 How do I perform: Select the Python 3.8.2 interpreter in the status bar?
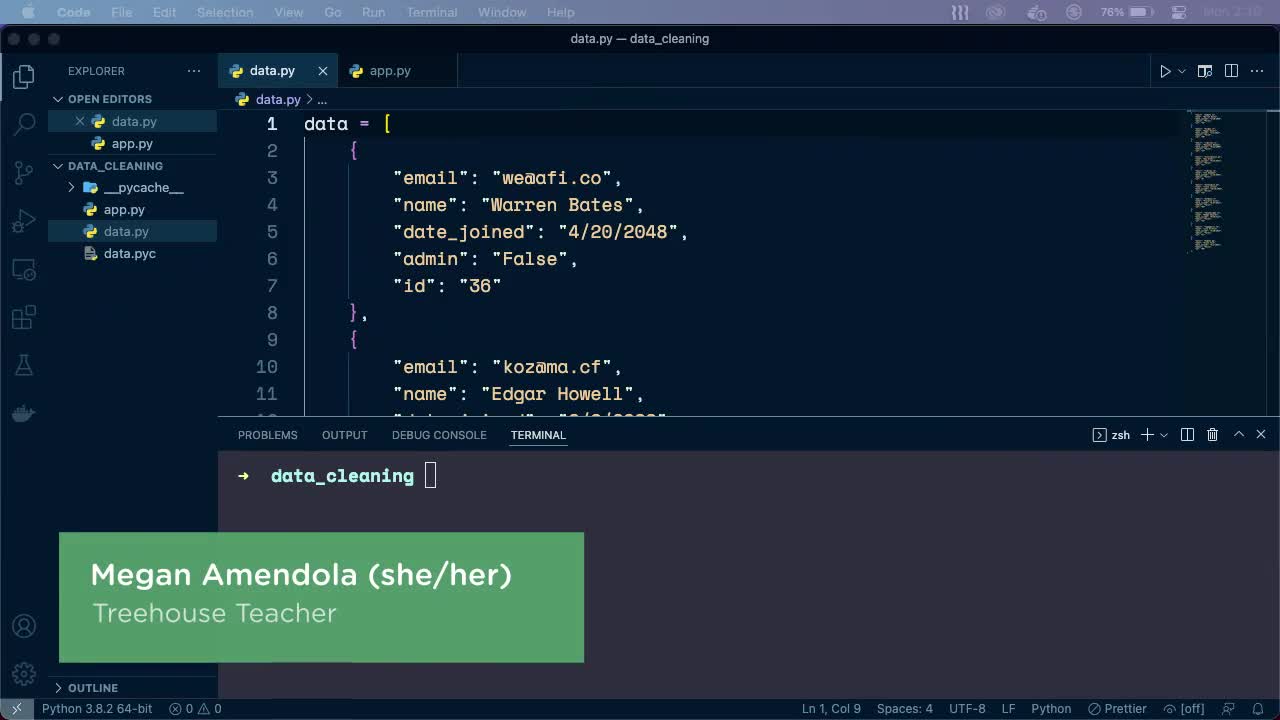(96, 708)
